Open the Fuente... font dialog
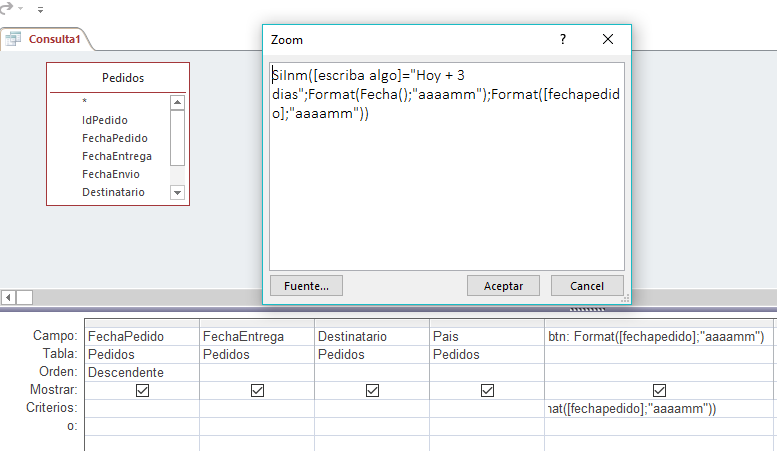Image resolution: width=777 pixels, height=451 pixels. tap(306, 286)
